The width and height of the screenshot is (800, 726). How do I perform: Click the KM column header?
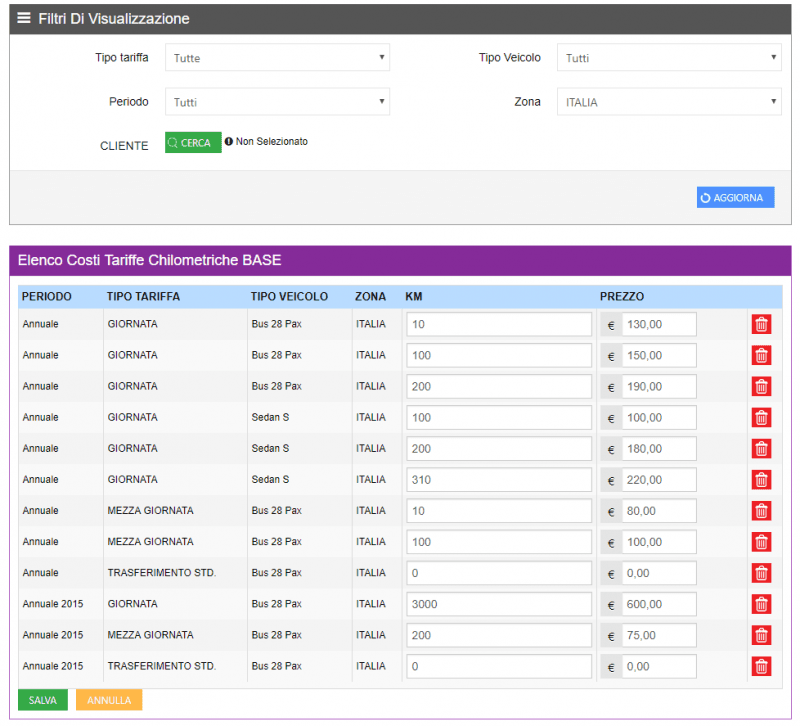tap(414, 296)
